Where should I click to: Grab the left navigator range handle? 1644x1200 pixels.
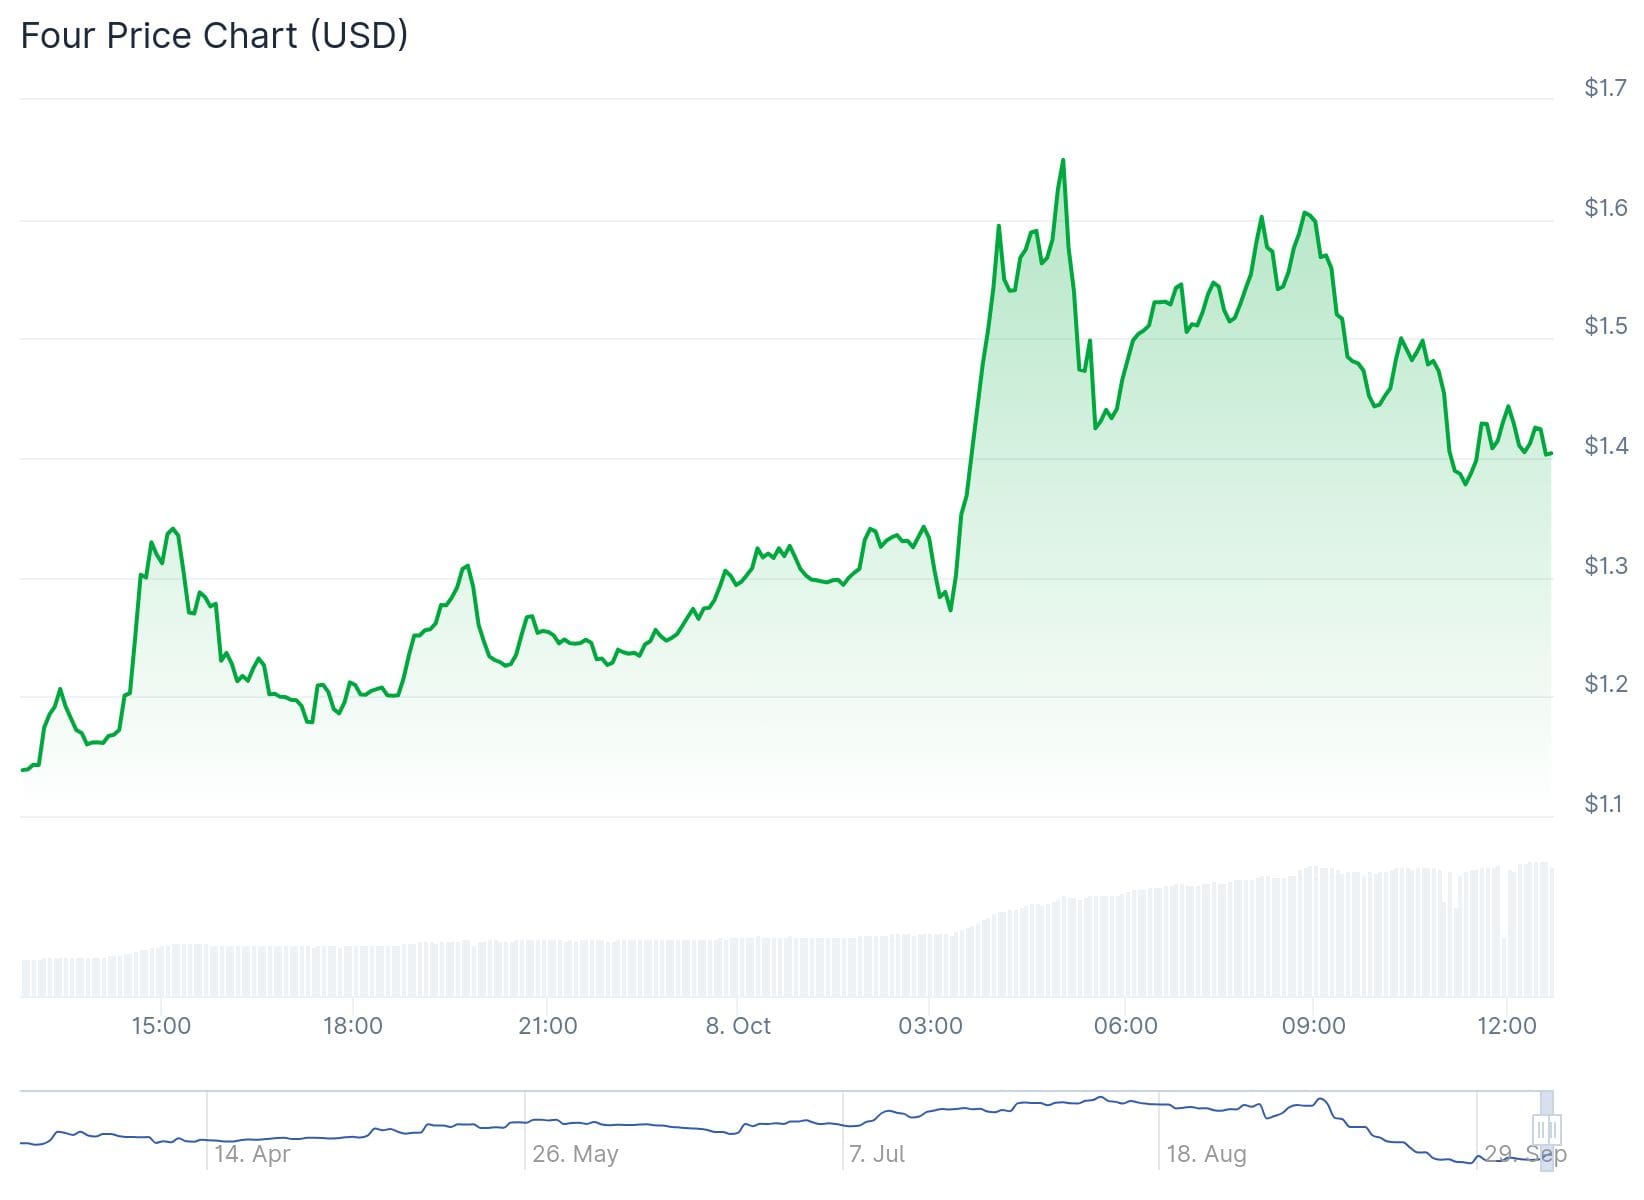[x=1541, y=1130]
